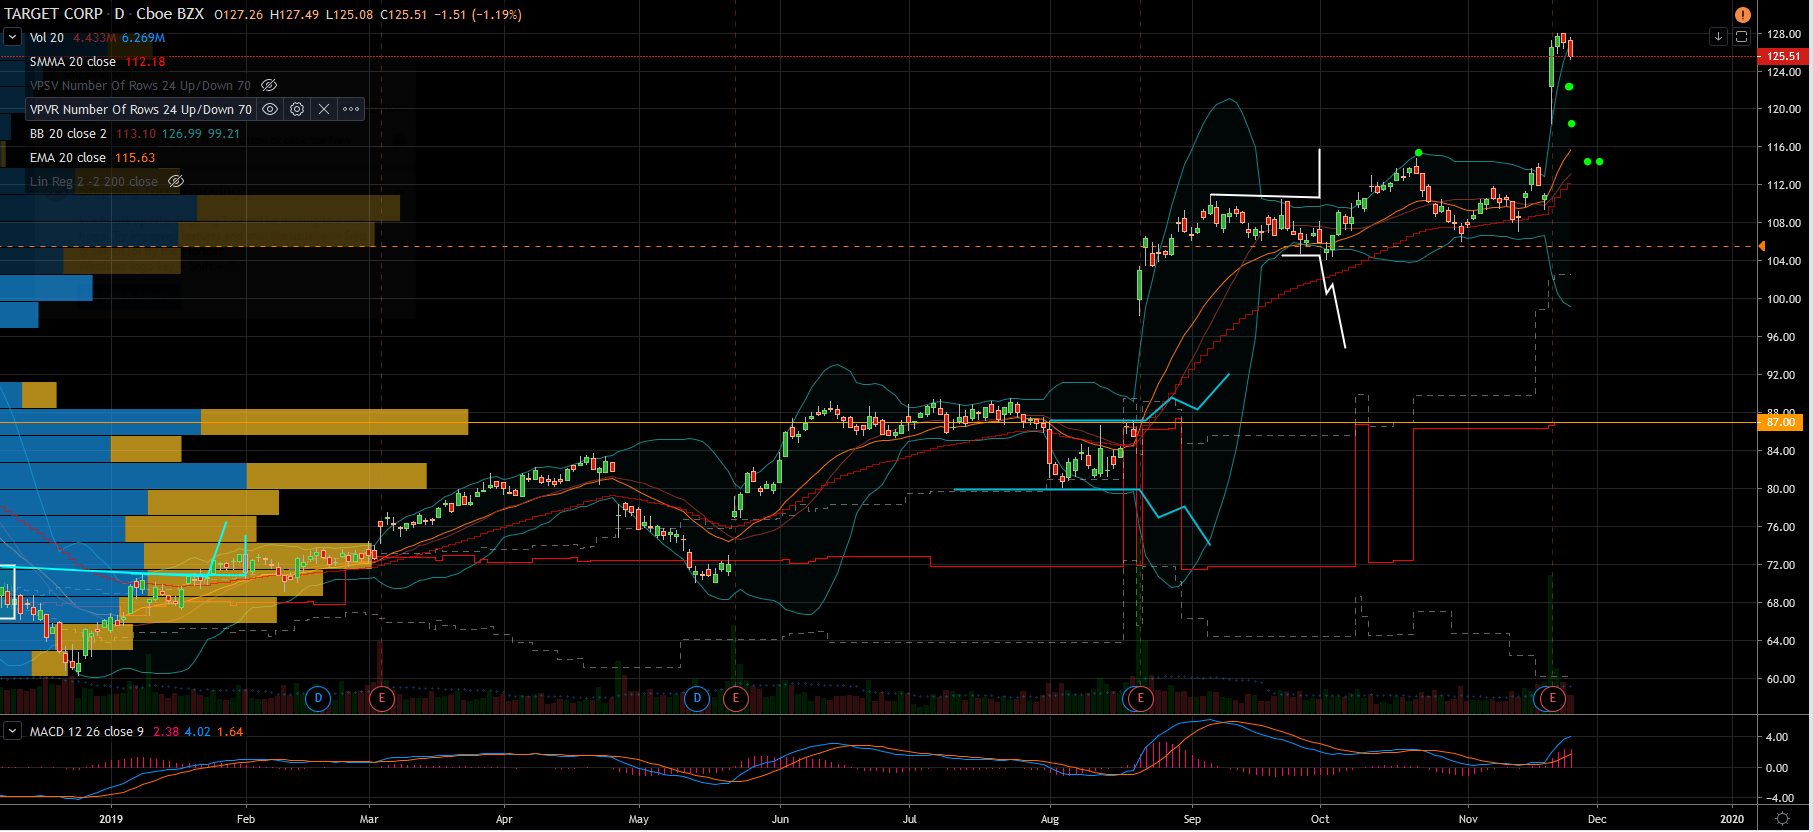The height and width of the screenshot is (832, 1813).
Task: Click the earnings marker in November
Action: 1553,698
